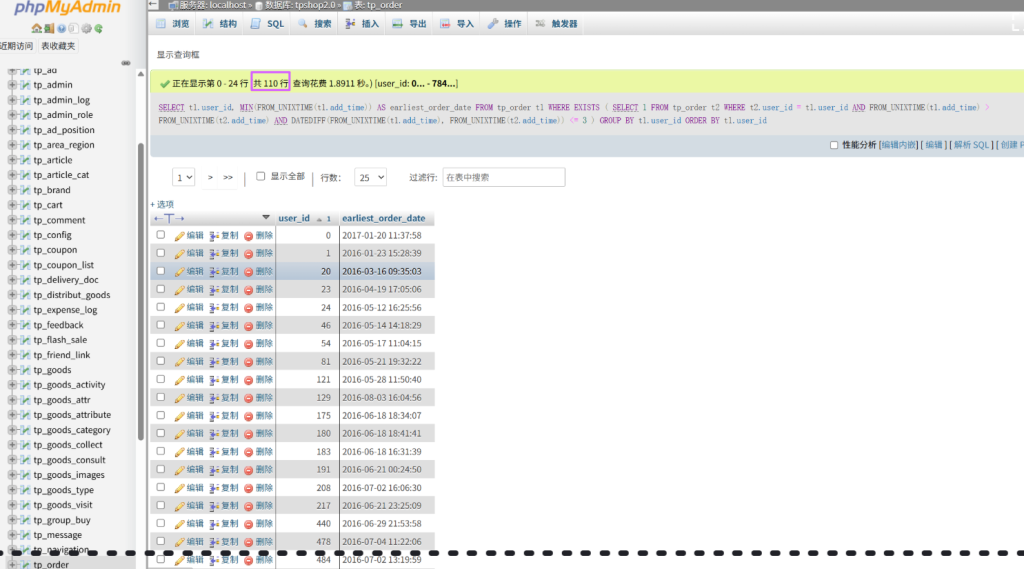Viewport: 1024px width, 569px height.
Task: Click the phpMyAdmin home icon
Action: pos(36,29)
